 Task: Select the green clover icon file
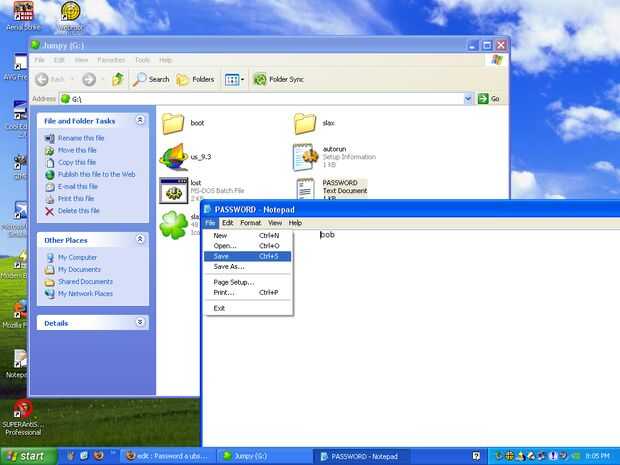[x=174, y=225]
